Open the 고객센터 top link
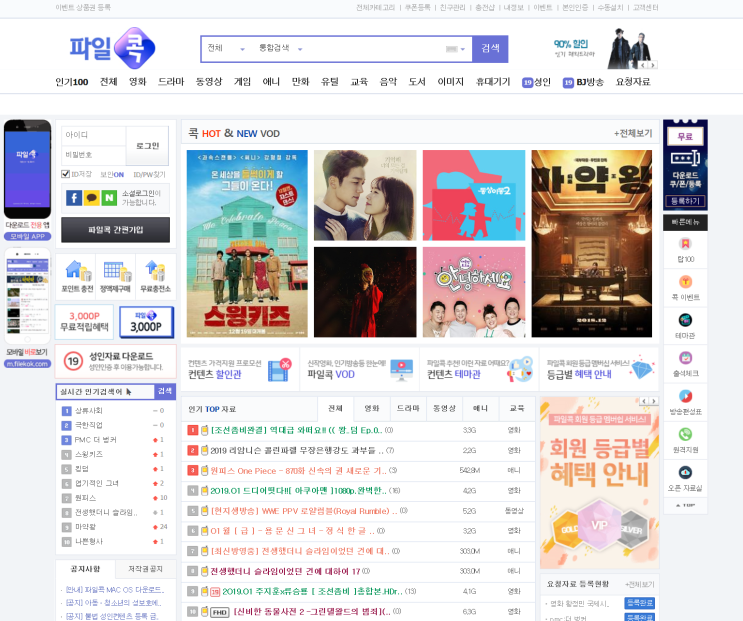Screen dimensions: 743x621 tap(645, 8)
